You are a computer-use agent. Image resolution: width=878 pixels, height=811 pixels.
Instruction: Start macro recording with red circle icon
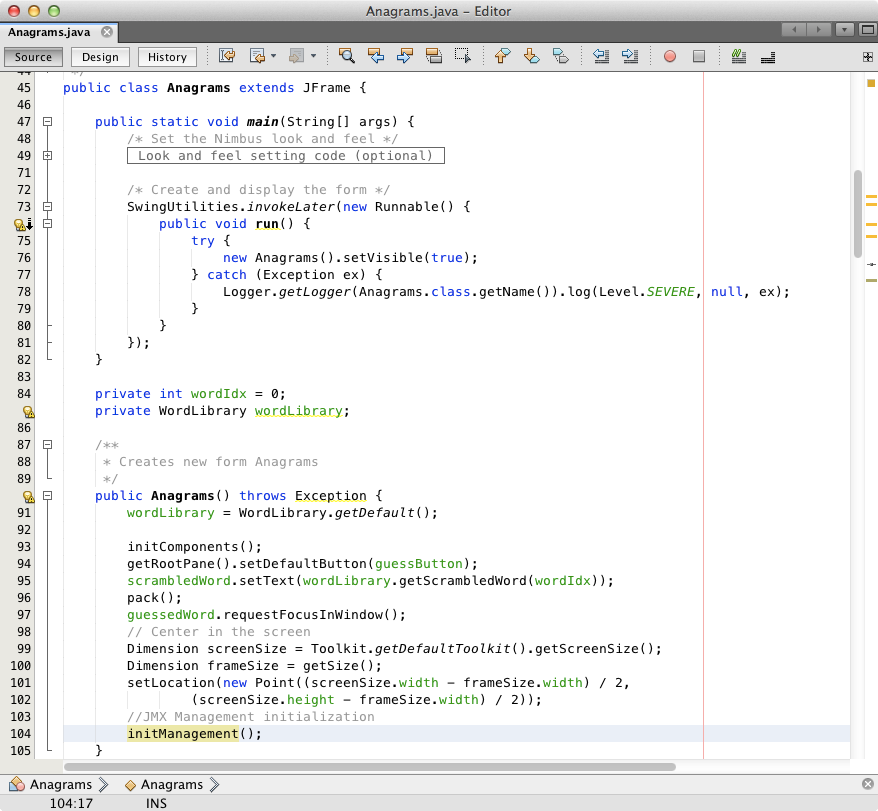click(x=670, y=57)
